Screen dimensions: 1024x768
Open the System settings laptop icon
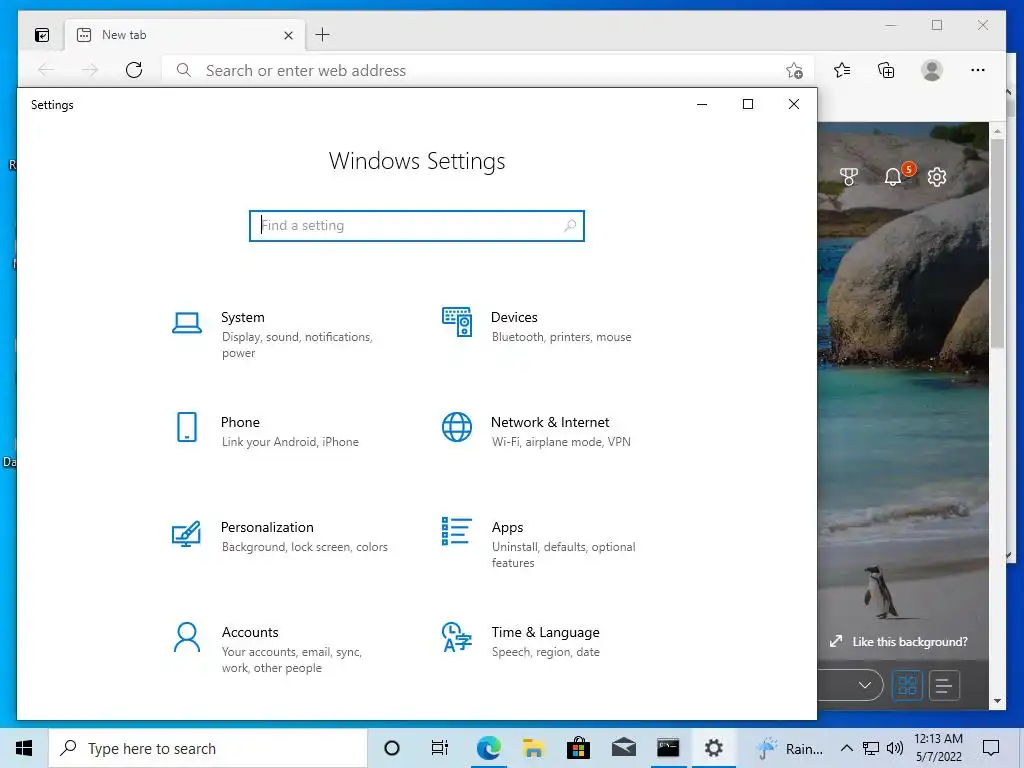(x=187, y=323)
